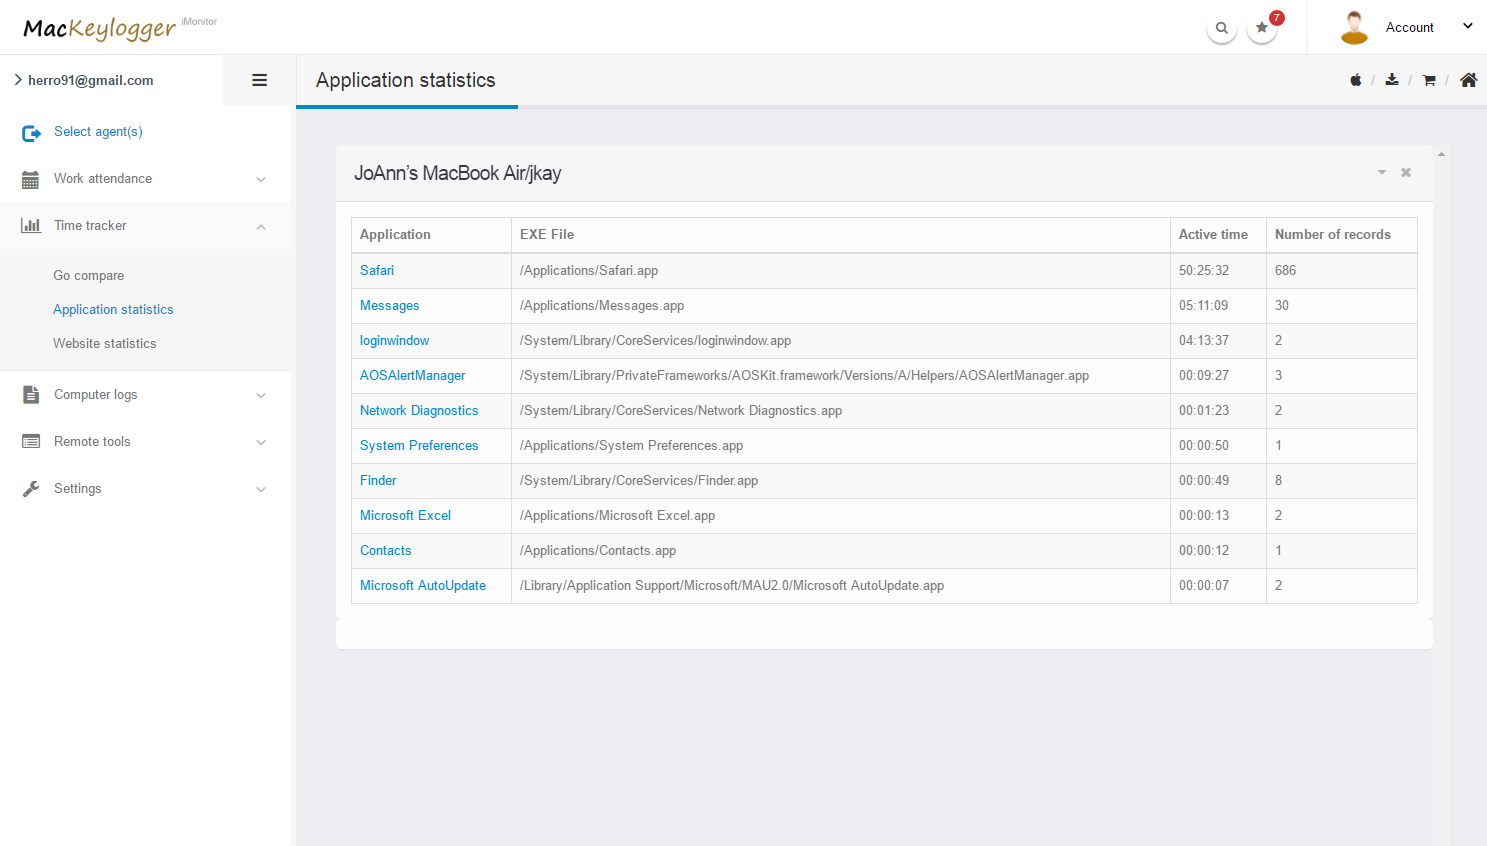
Task: Collapse the panel with the caret arrow
Action: [x=1382, y=173]
